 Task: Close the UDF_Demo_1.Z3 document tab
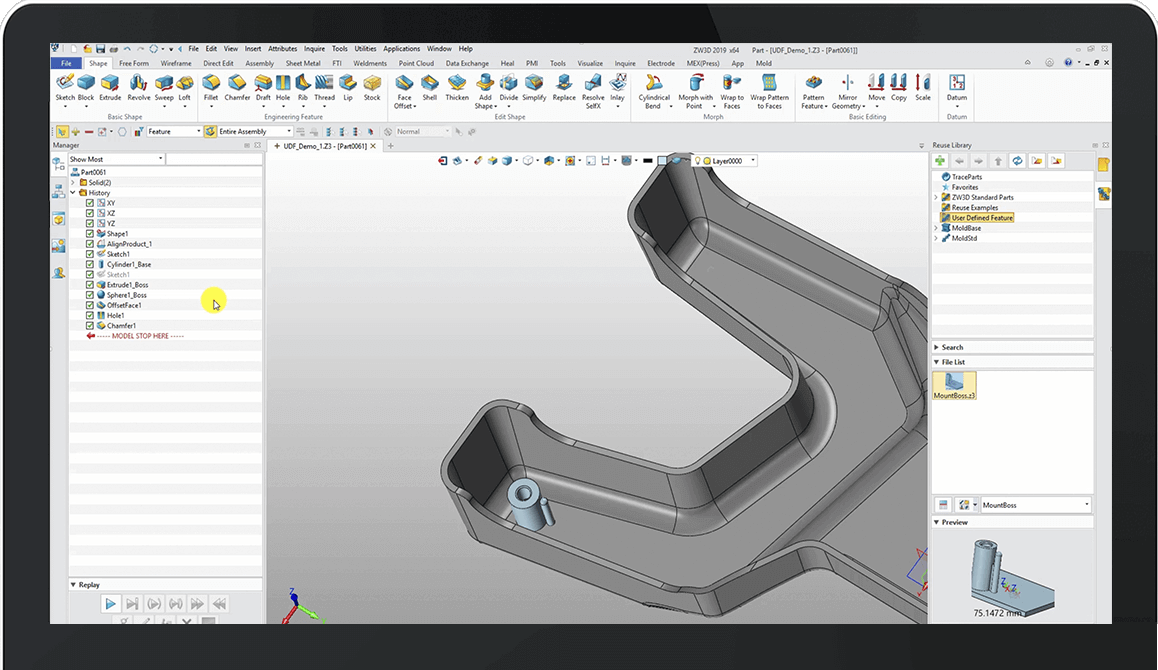[x=374, y=146]
